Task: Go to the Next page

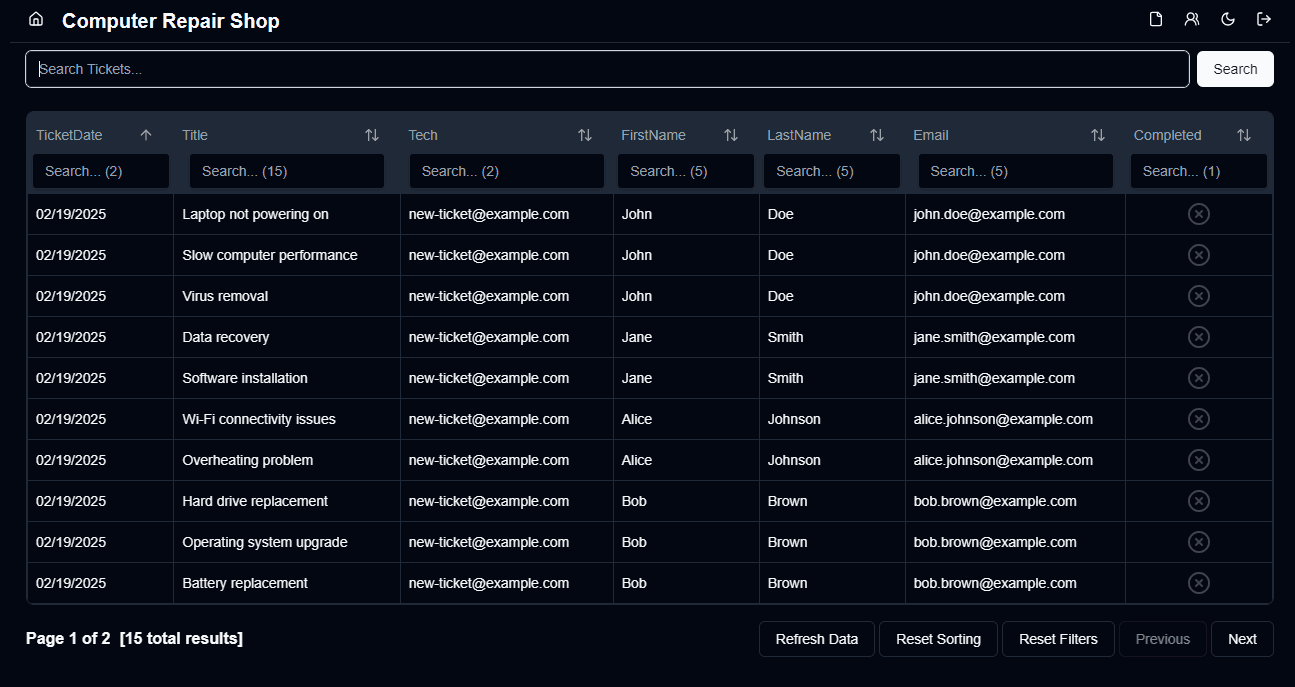Action: 1242,639
